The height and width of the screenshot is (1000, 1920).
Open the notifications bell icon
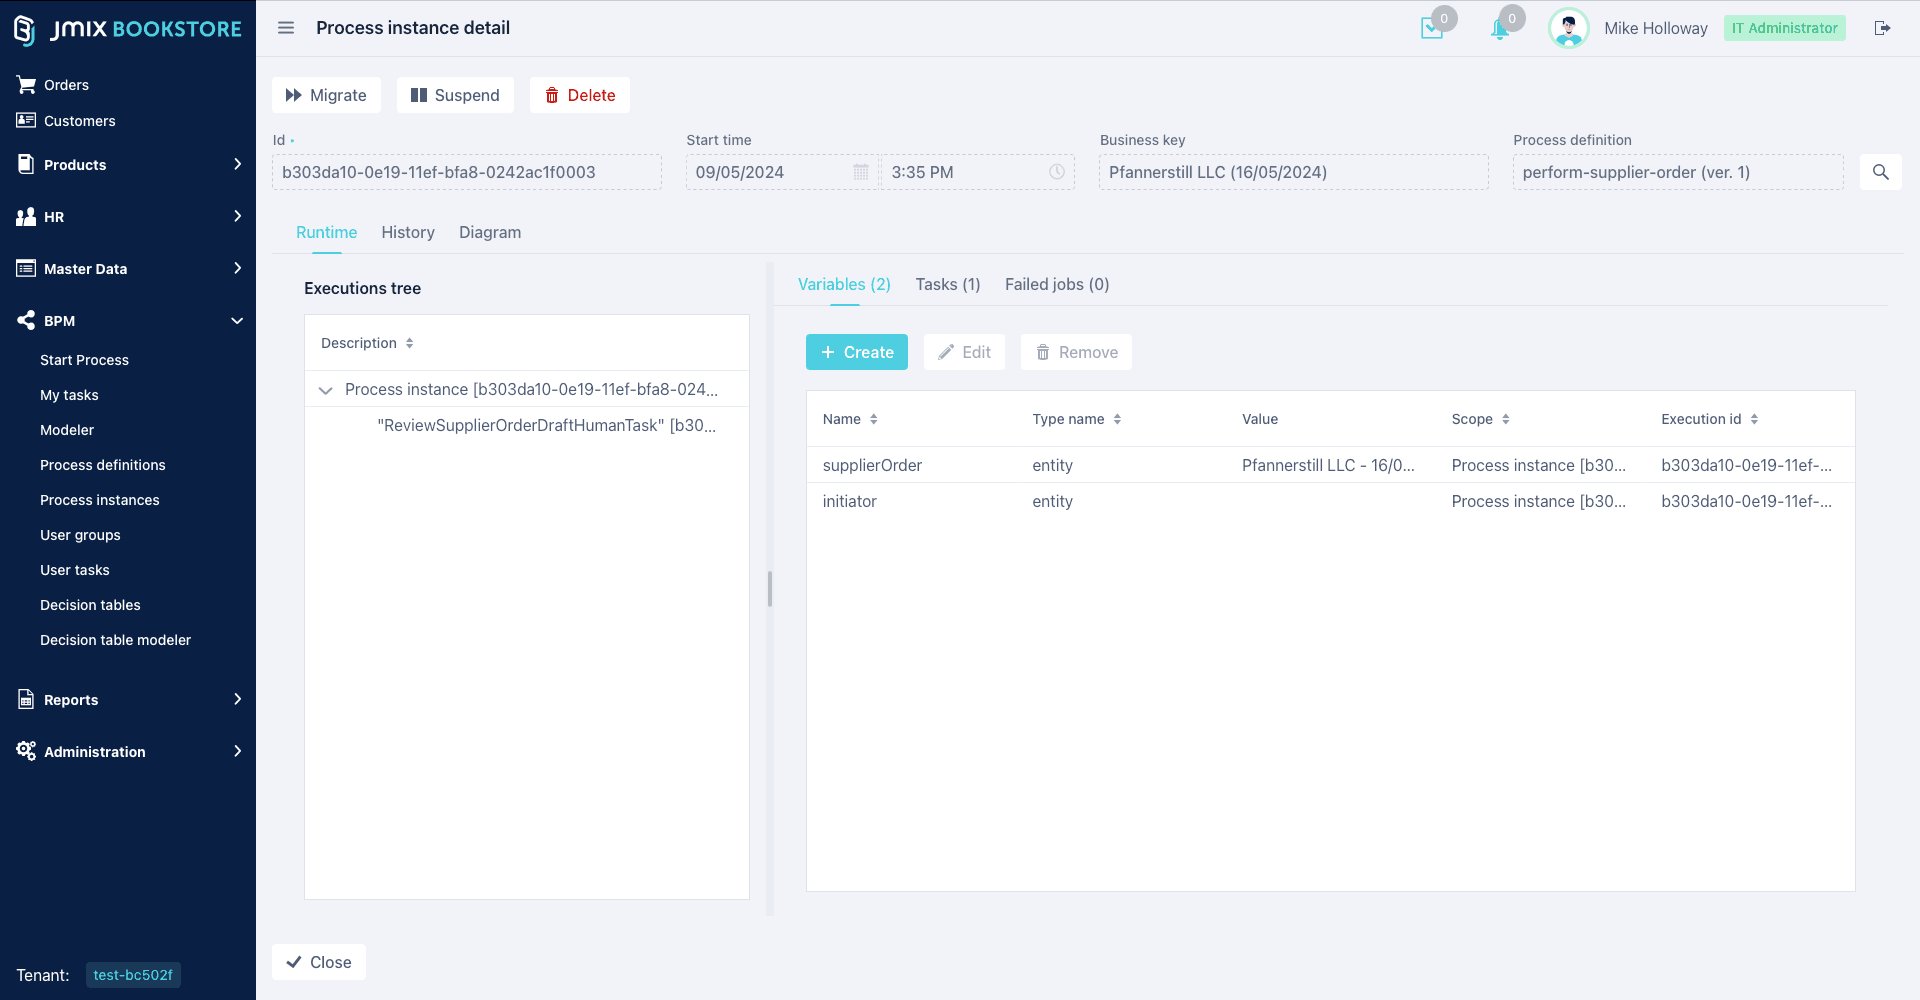pos(1500,29)
